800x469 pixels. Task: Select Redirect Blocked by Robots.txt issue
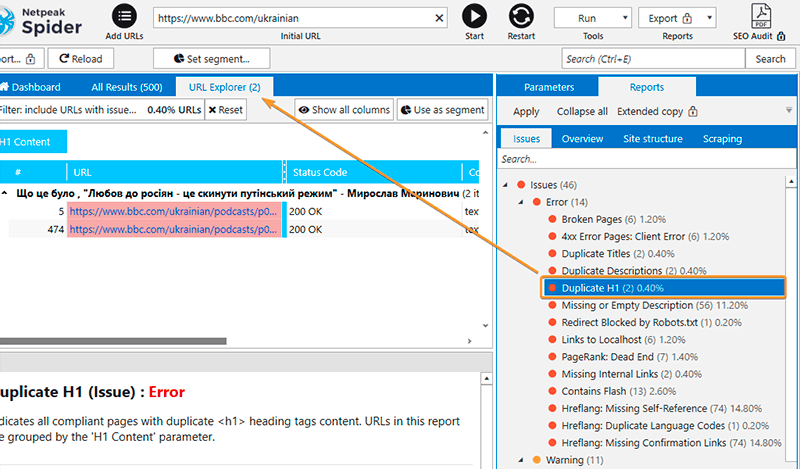pyautogui.click(x=644, y=323)
